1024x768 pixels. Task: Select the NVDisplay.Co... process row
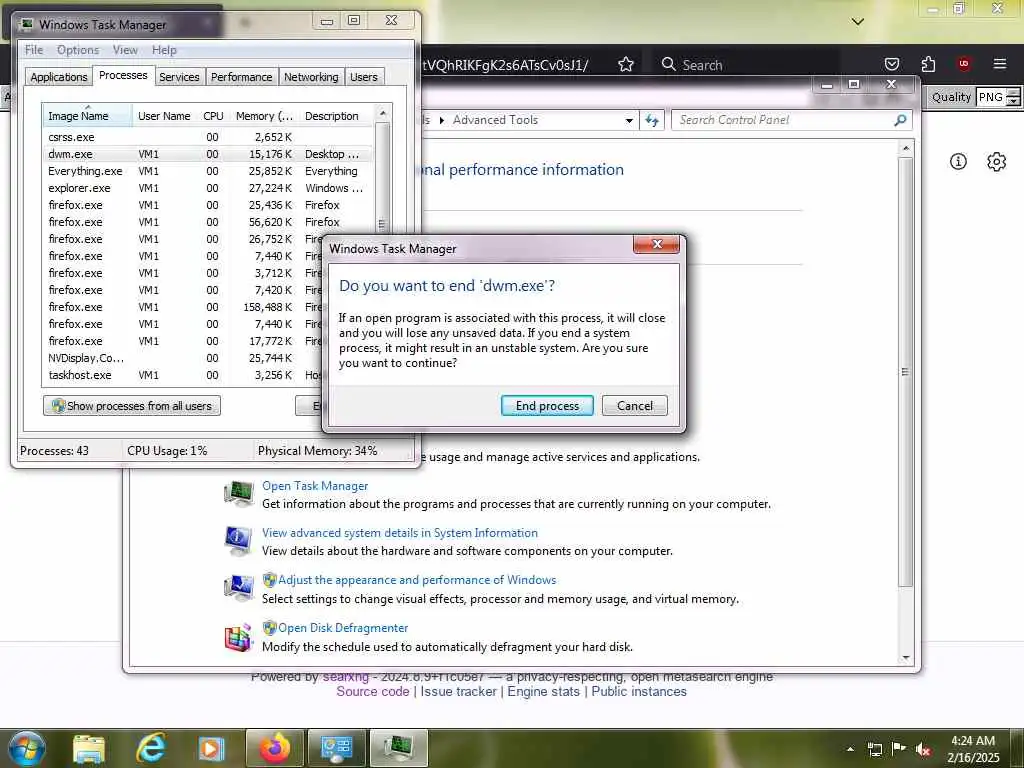pos(183,358)
